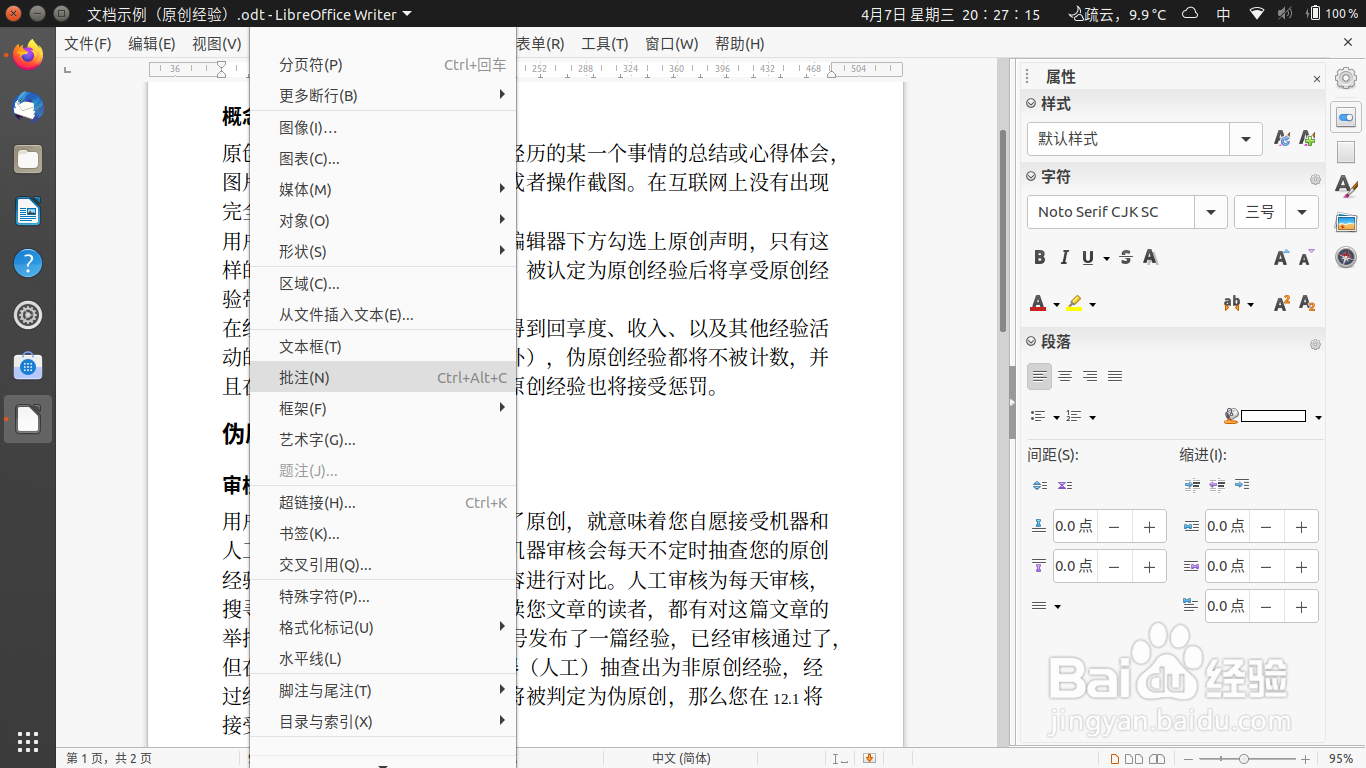
Task: Open the font name dropdown showing Noto Serif CJK SC
Action: tap(1210, 212)
